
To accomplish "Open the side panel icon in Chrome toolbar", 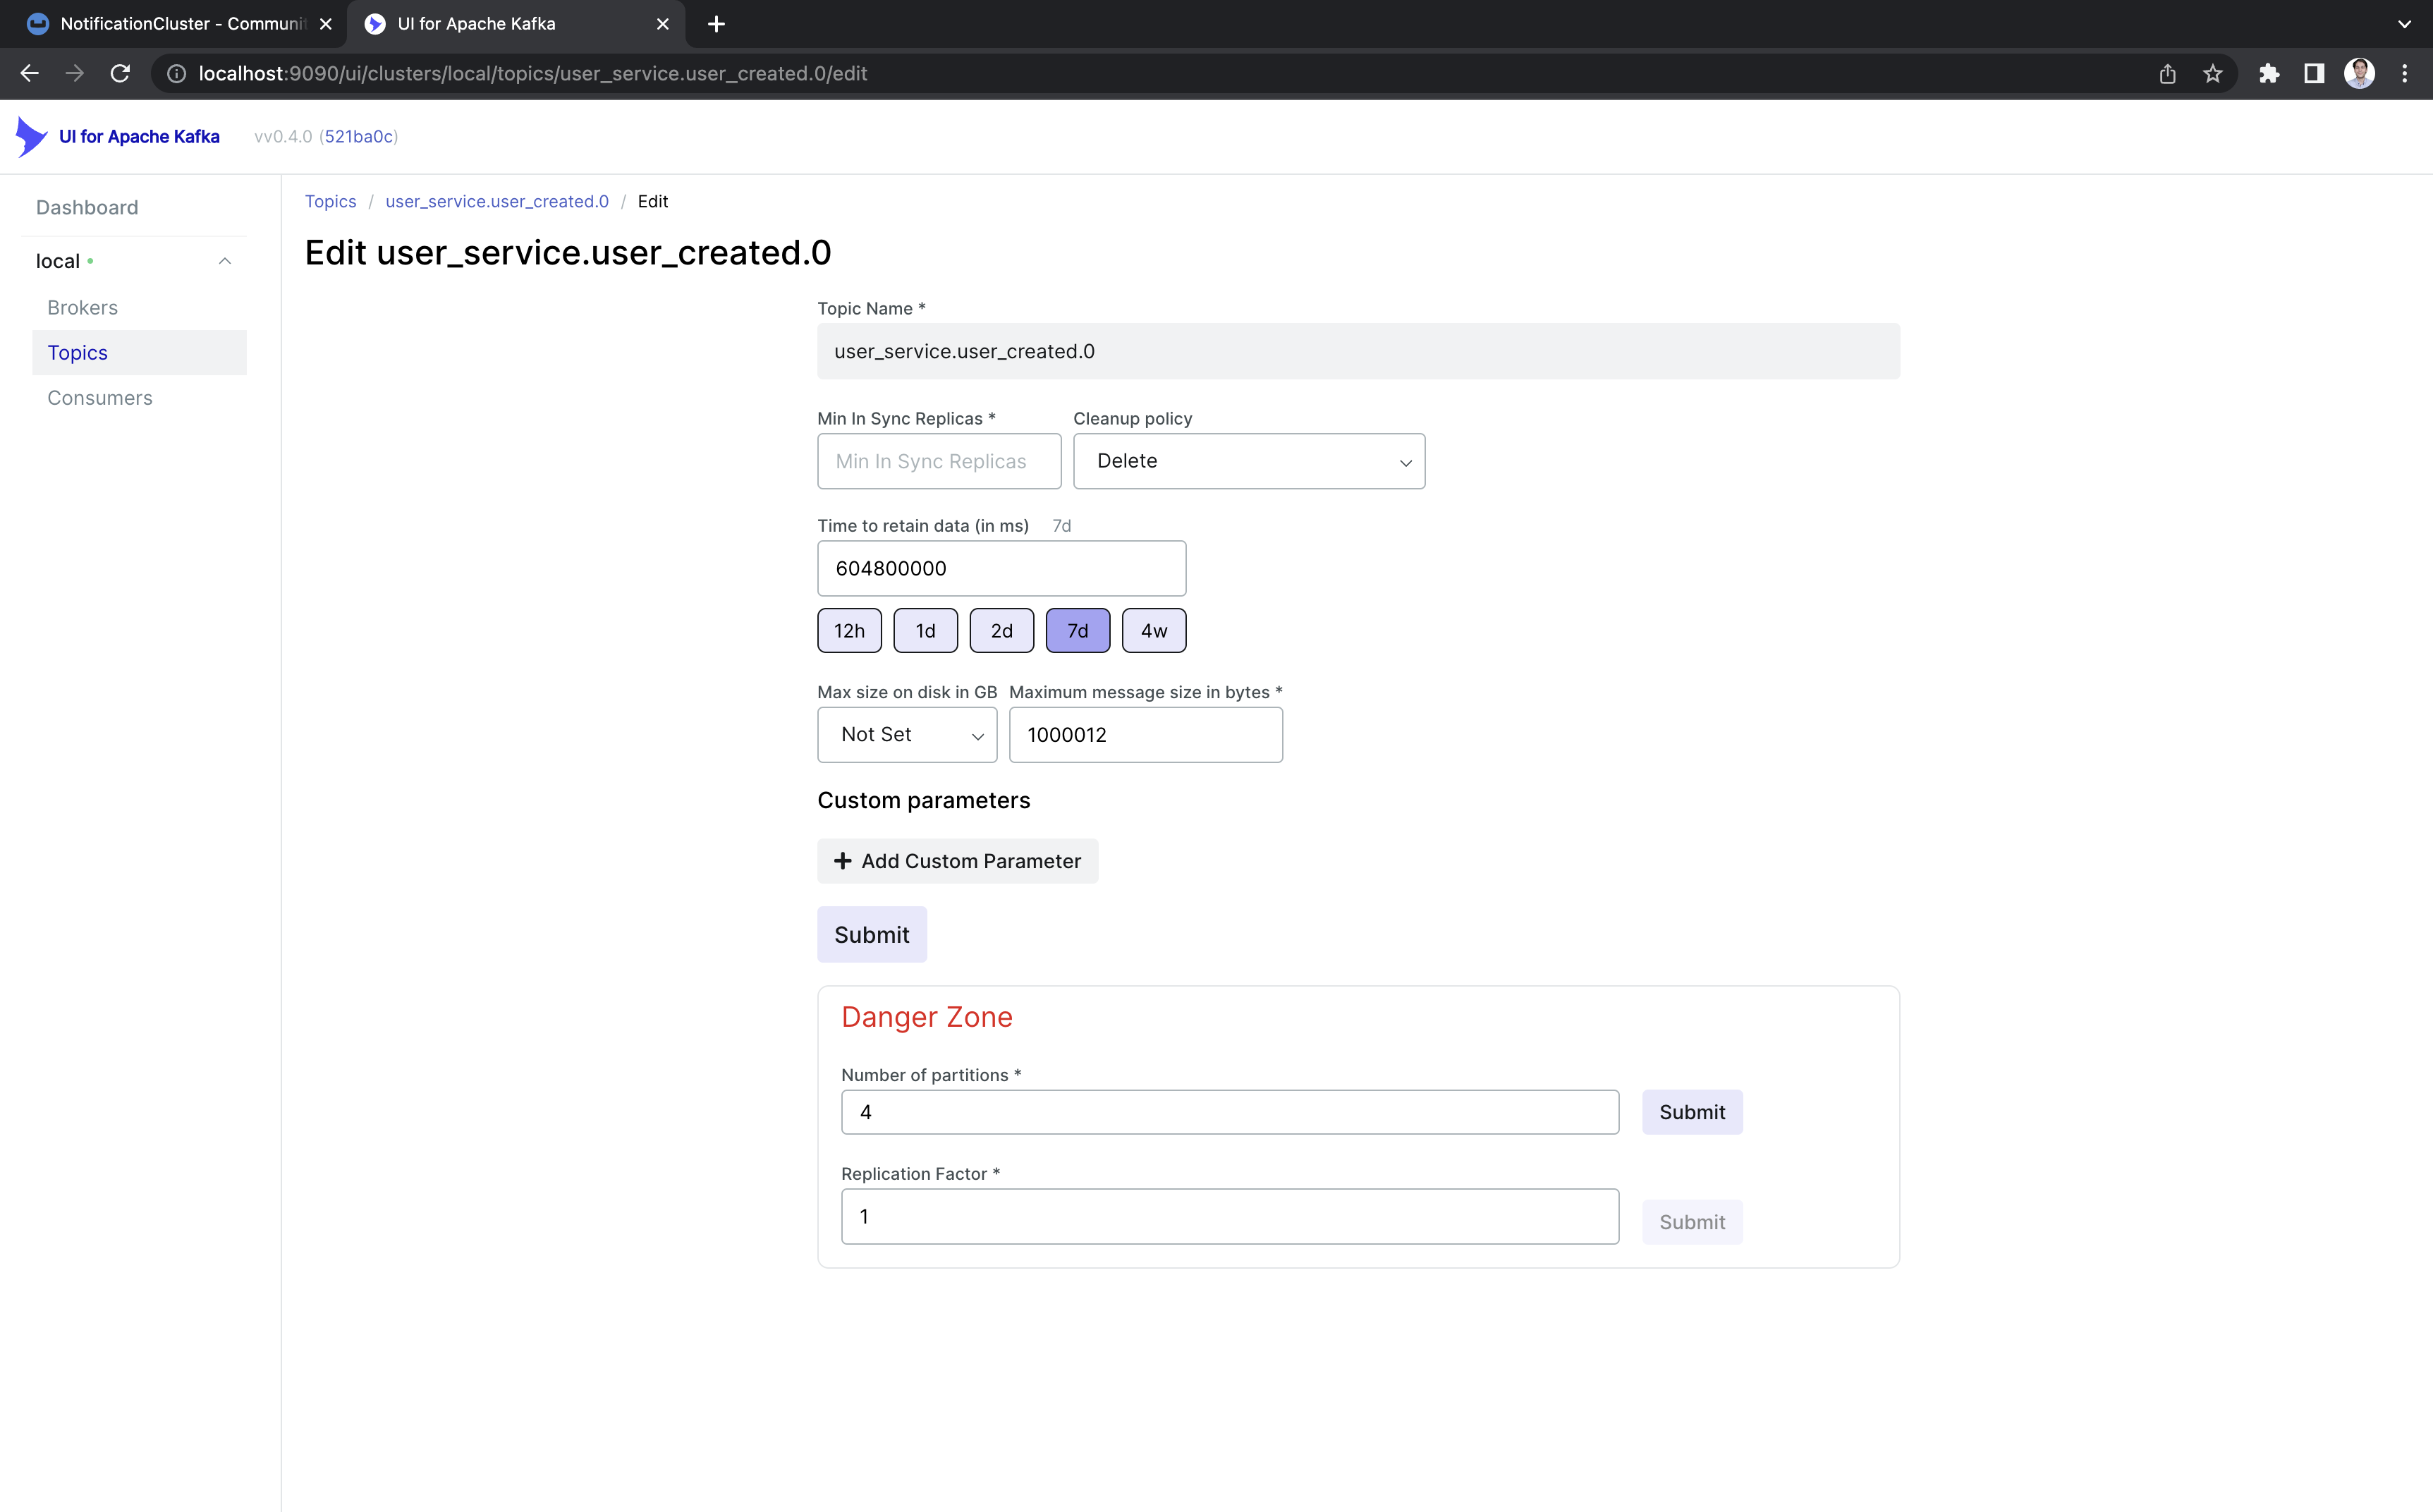I will point(2314,74).
